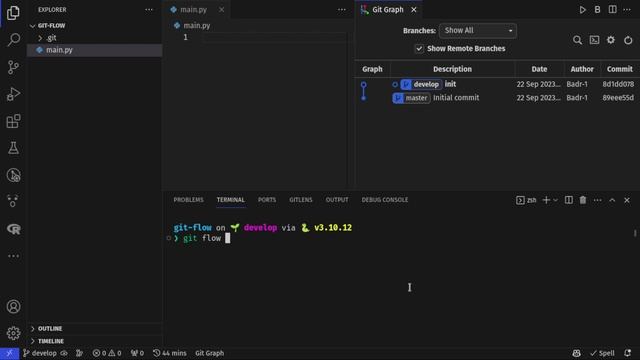Show additional activity bar views
This screenshot has height=360, width=640.
coord(13,256)
